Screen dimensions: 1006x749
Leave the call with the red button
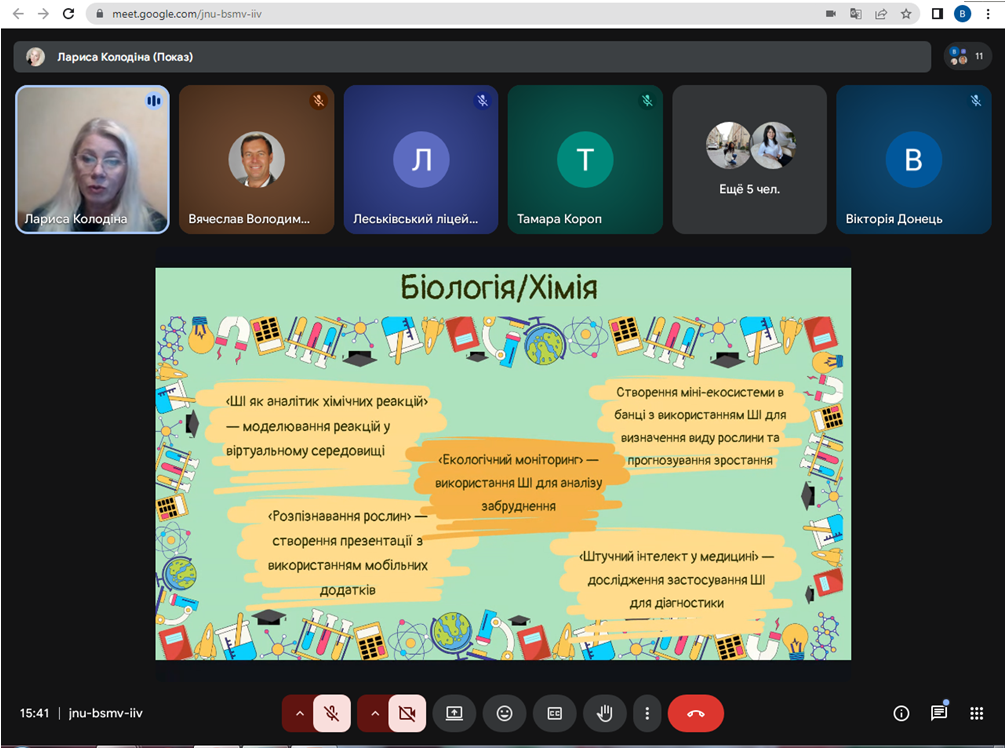(x=696, y=713)
